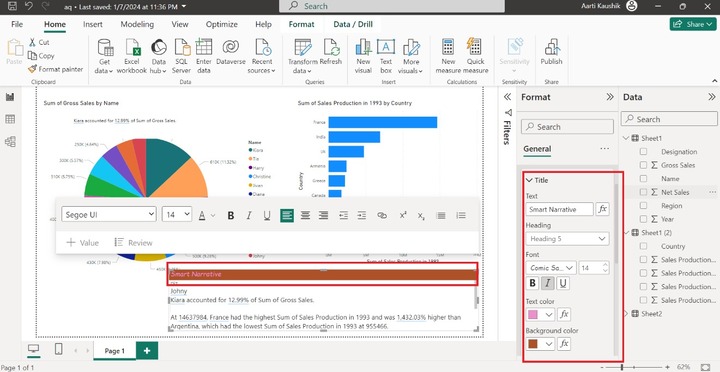This screenshot has width=720, height=372.
Task: Activate Format painter
Action: click(56, 69)
